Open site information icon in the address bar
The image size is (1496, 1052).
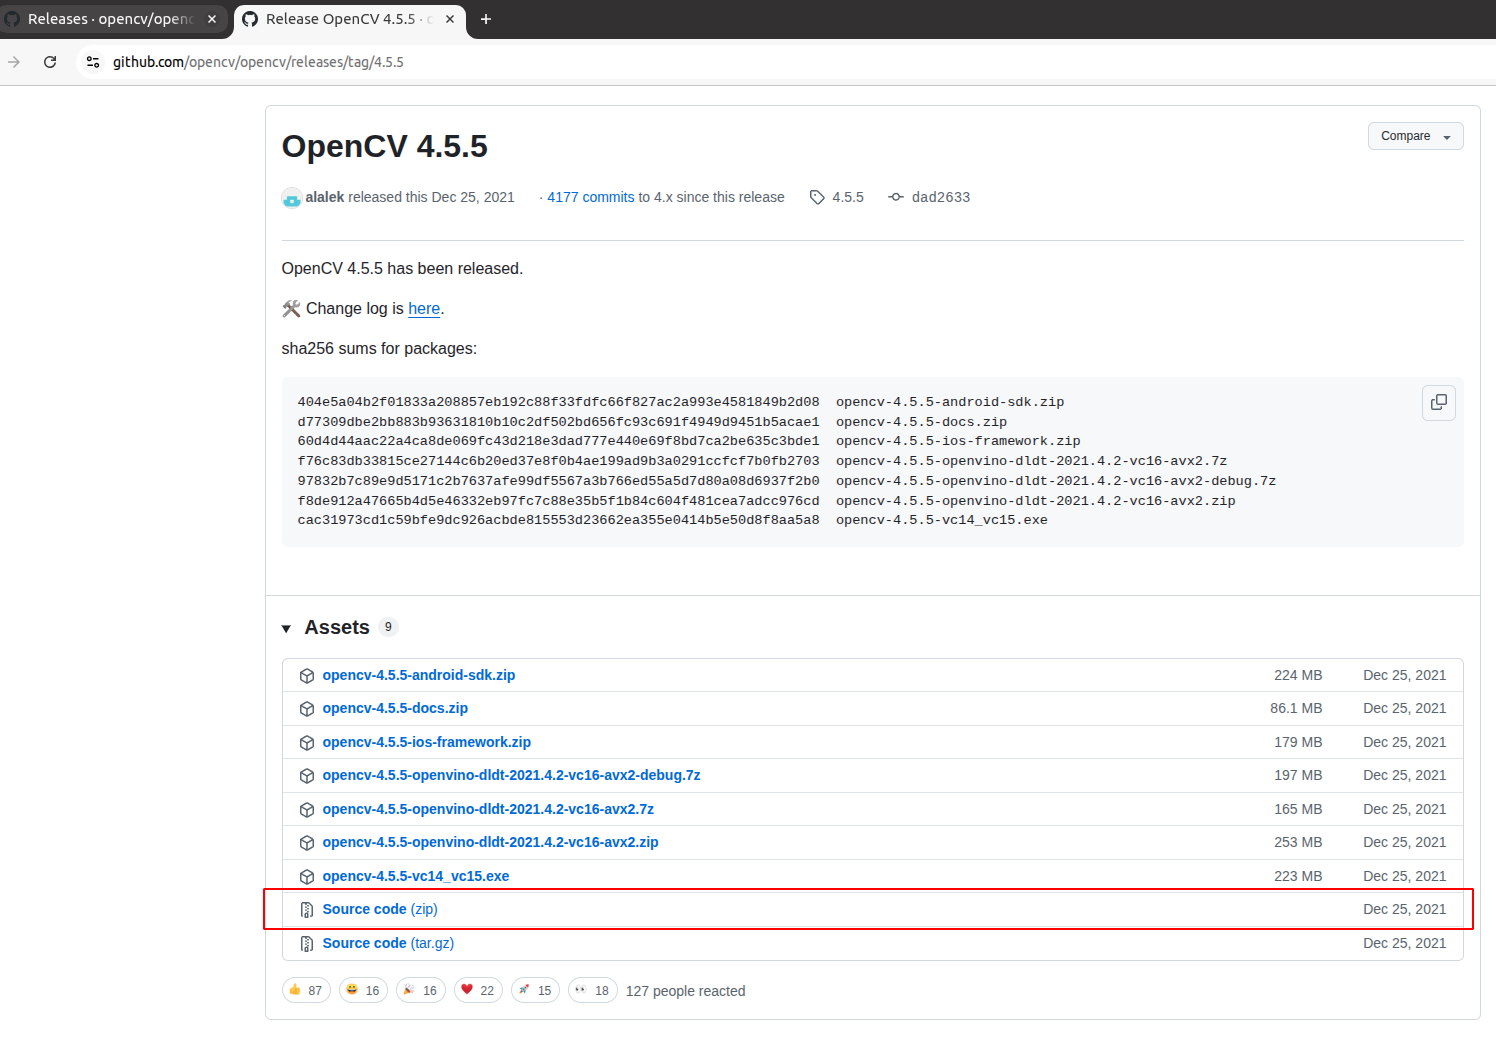tap(93, 62)
